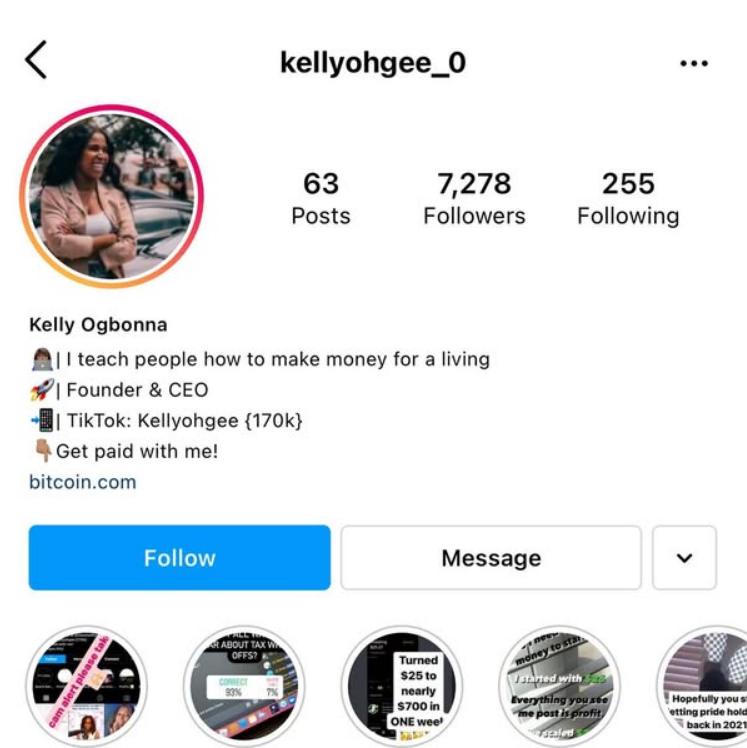
Task: Tap the pointing-down hand emoji
Action: [43, 451]
